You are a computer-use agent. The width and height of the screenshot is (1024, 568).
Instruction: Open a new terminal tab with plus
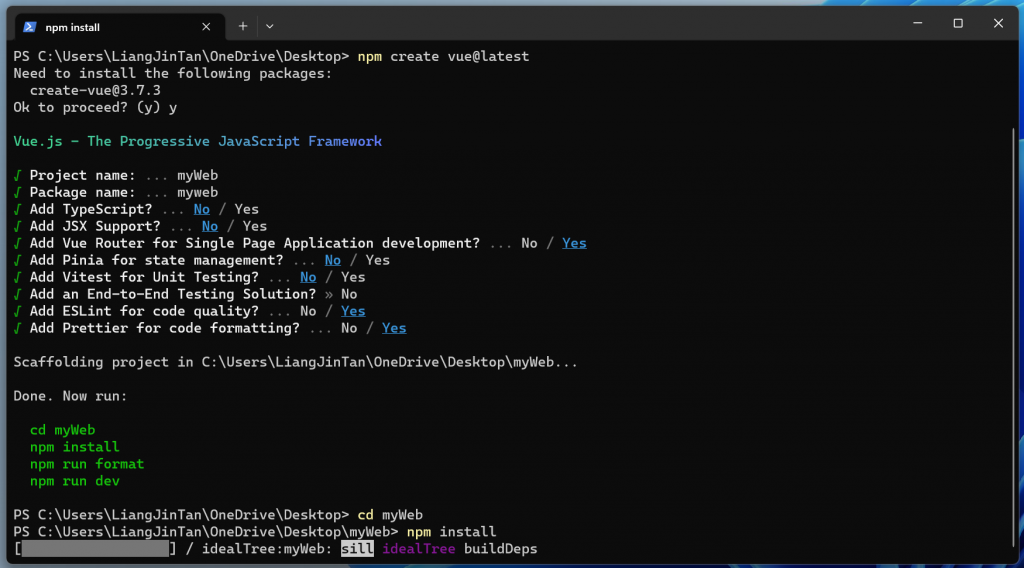point(243,26)
